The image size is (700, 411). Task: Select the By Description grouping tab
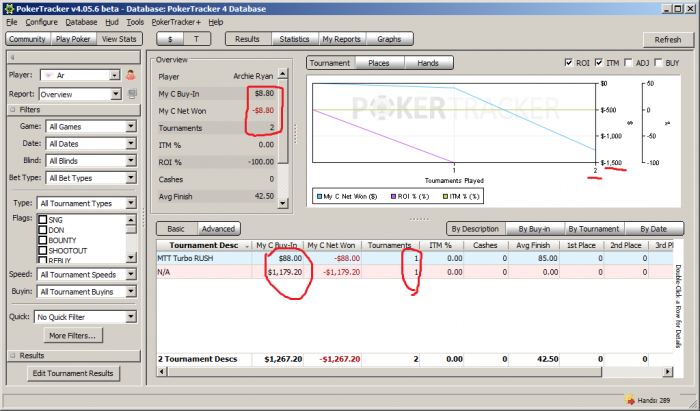[x=475, y=229]
